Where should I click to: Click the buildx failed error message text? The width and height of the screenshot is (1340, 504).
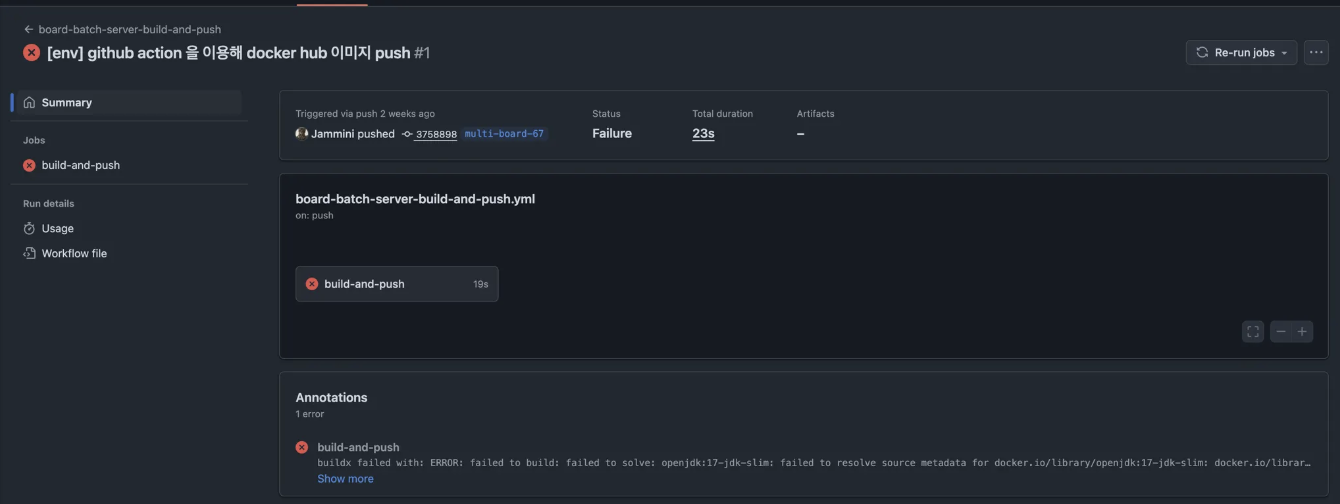tap(814, 463)
